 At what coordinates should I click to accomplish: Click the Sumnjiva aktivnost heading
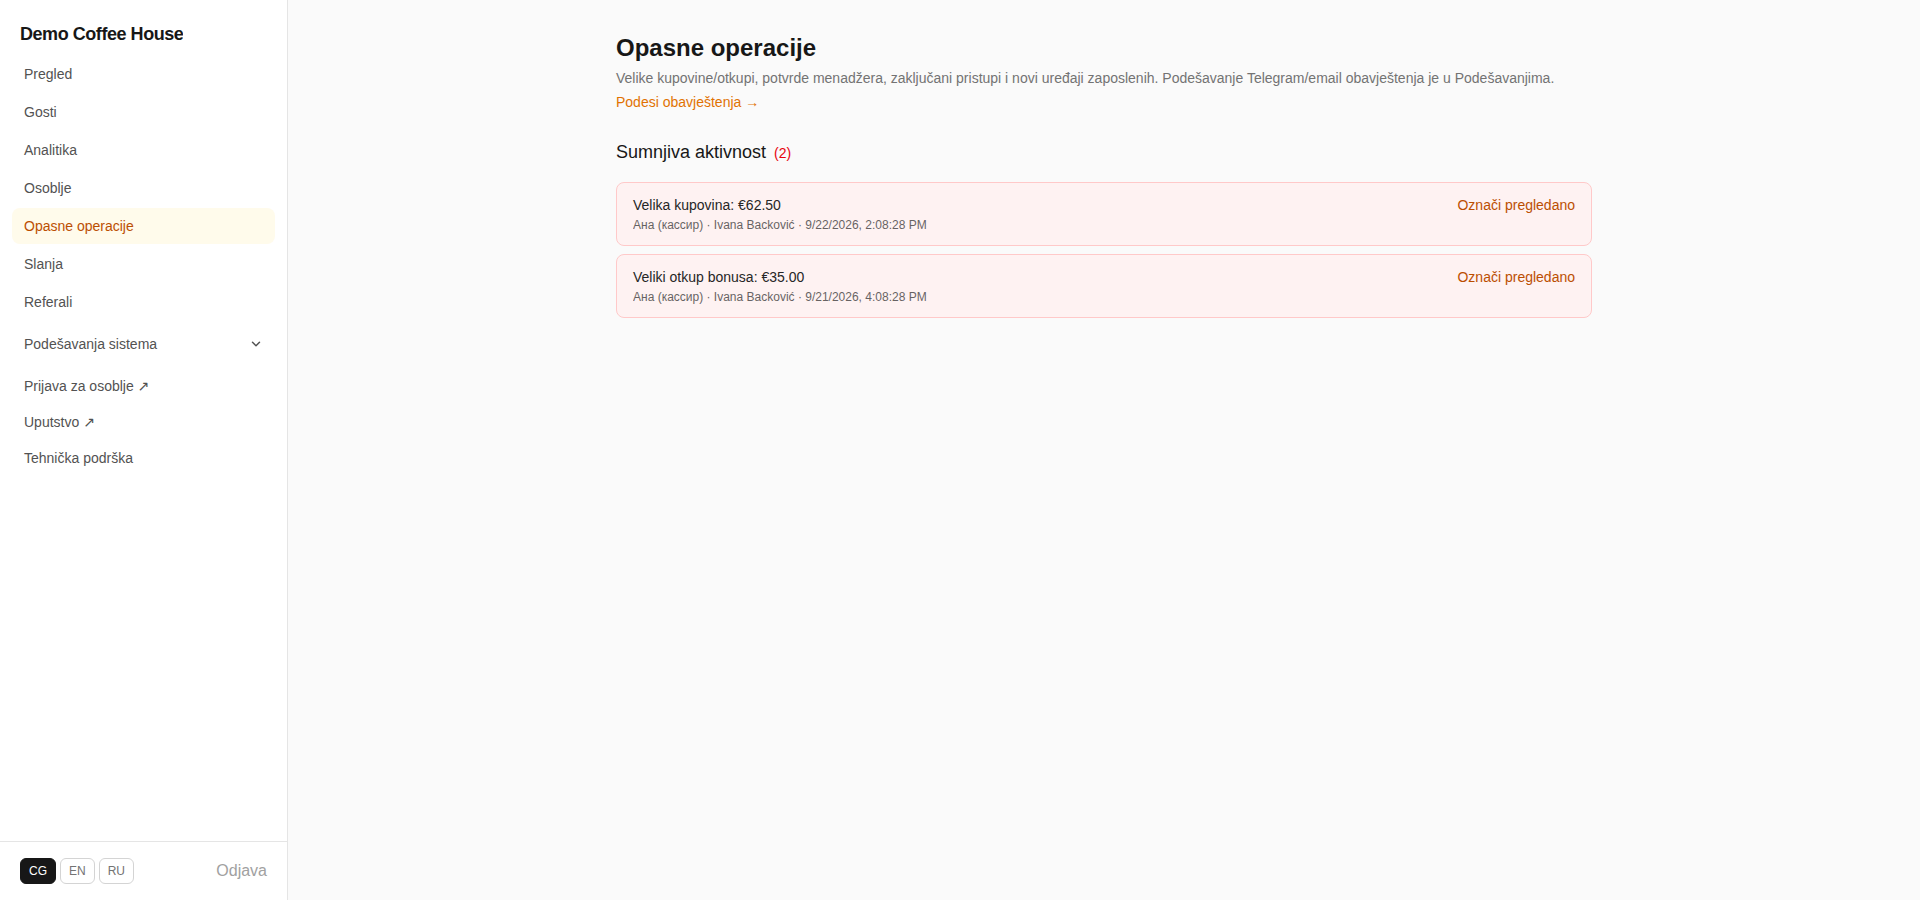point(691,152)
